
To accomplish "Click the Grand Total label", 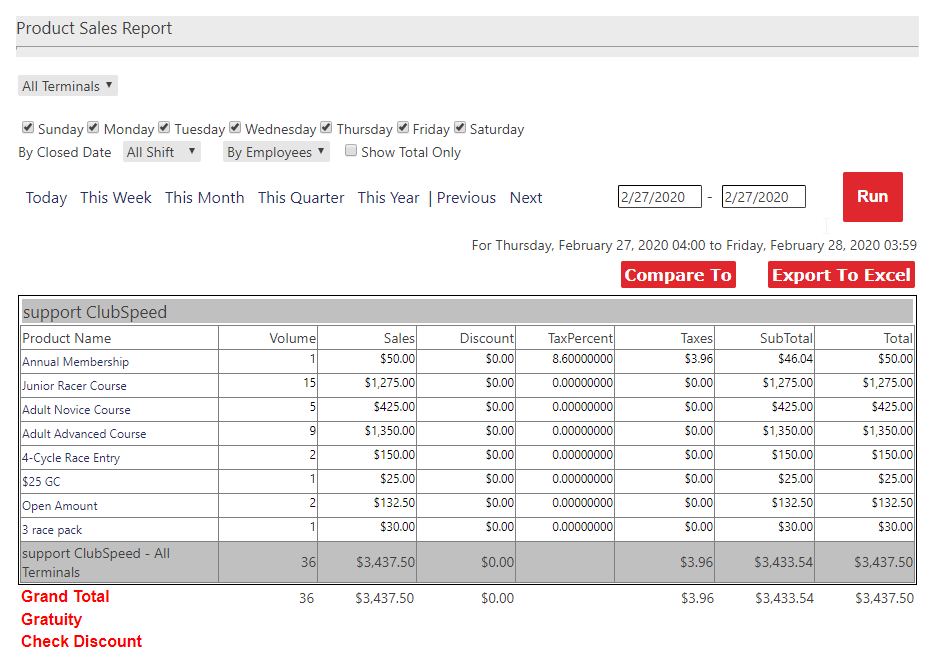I will [x=65, y=596].
